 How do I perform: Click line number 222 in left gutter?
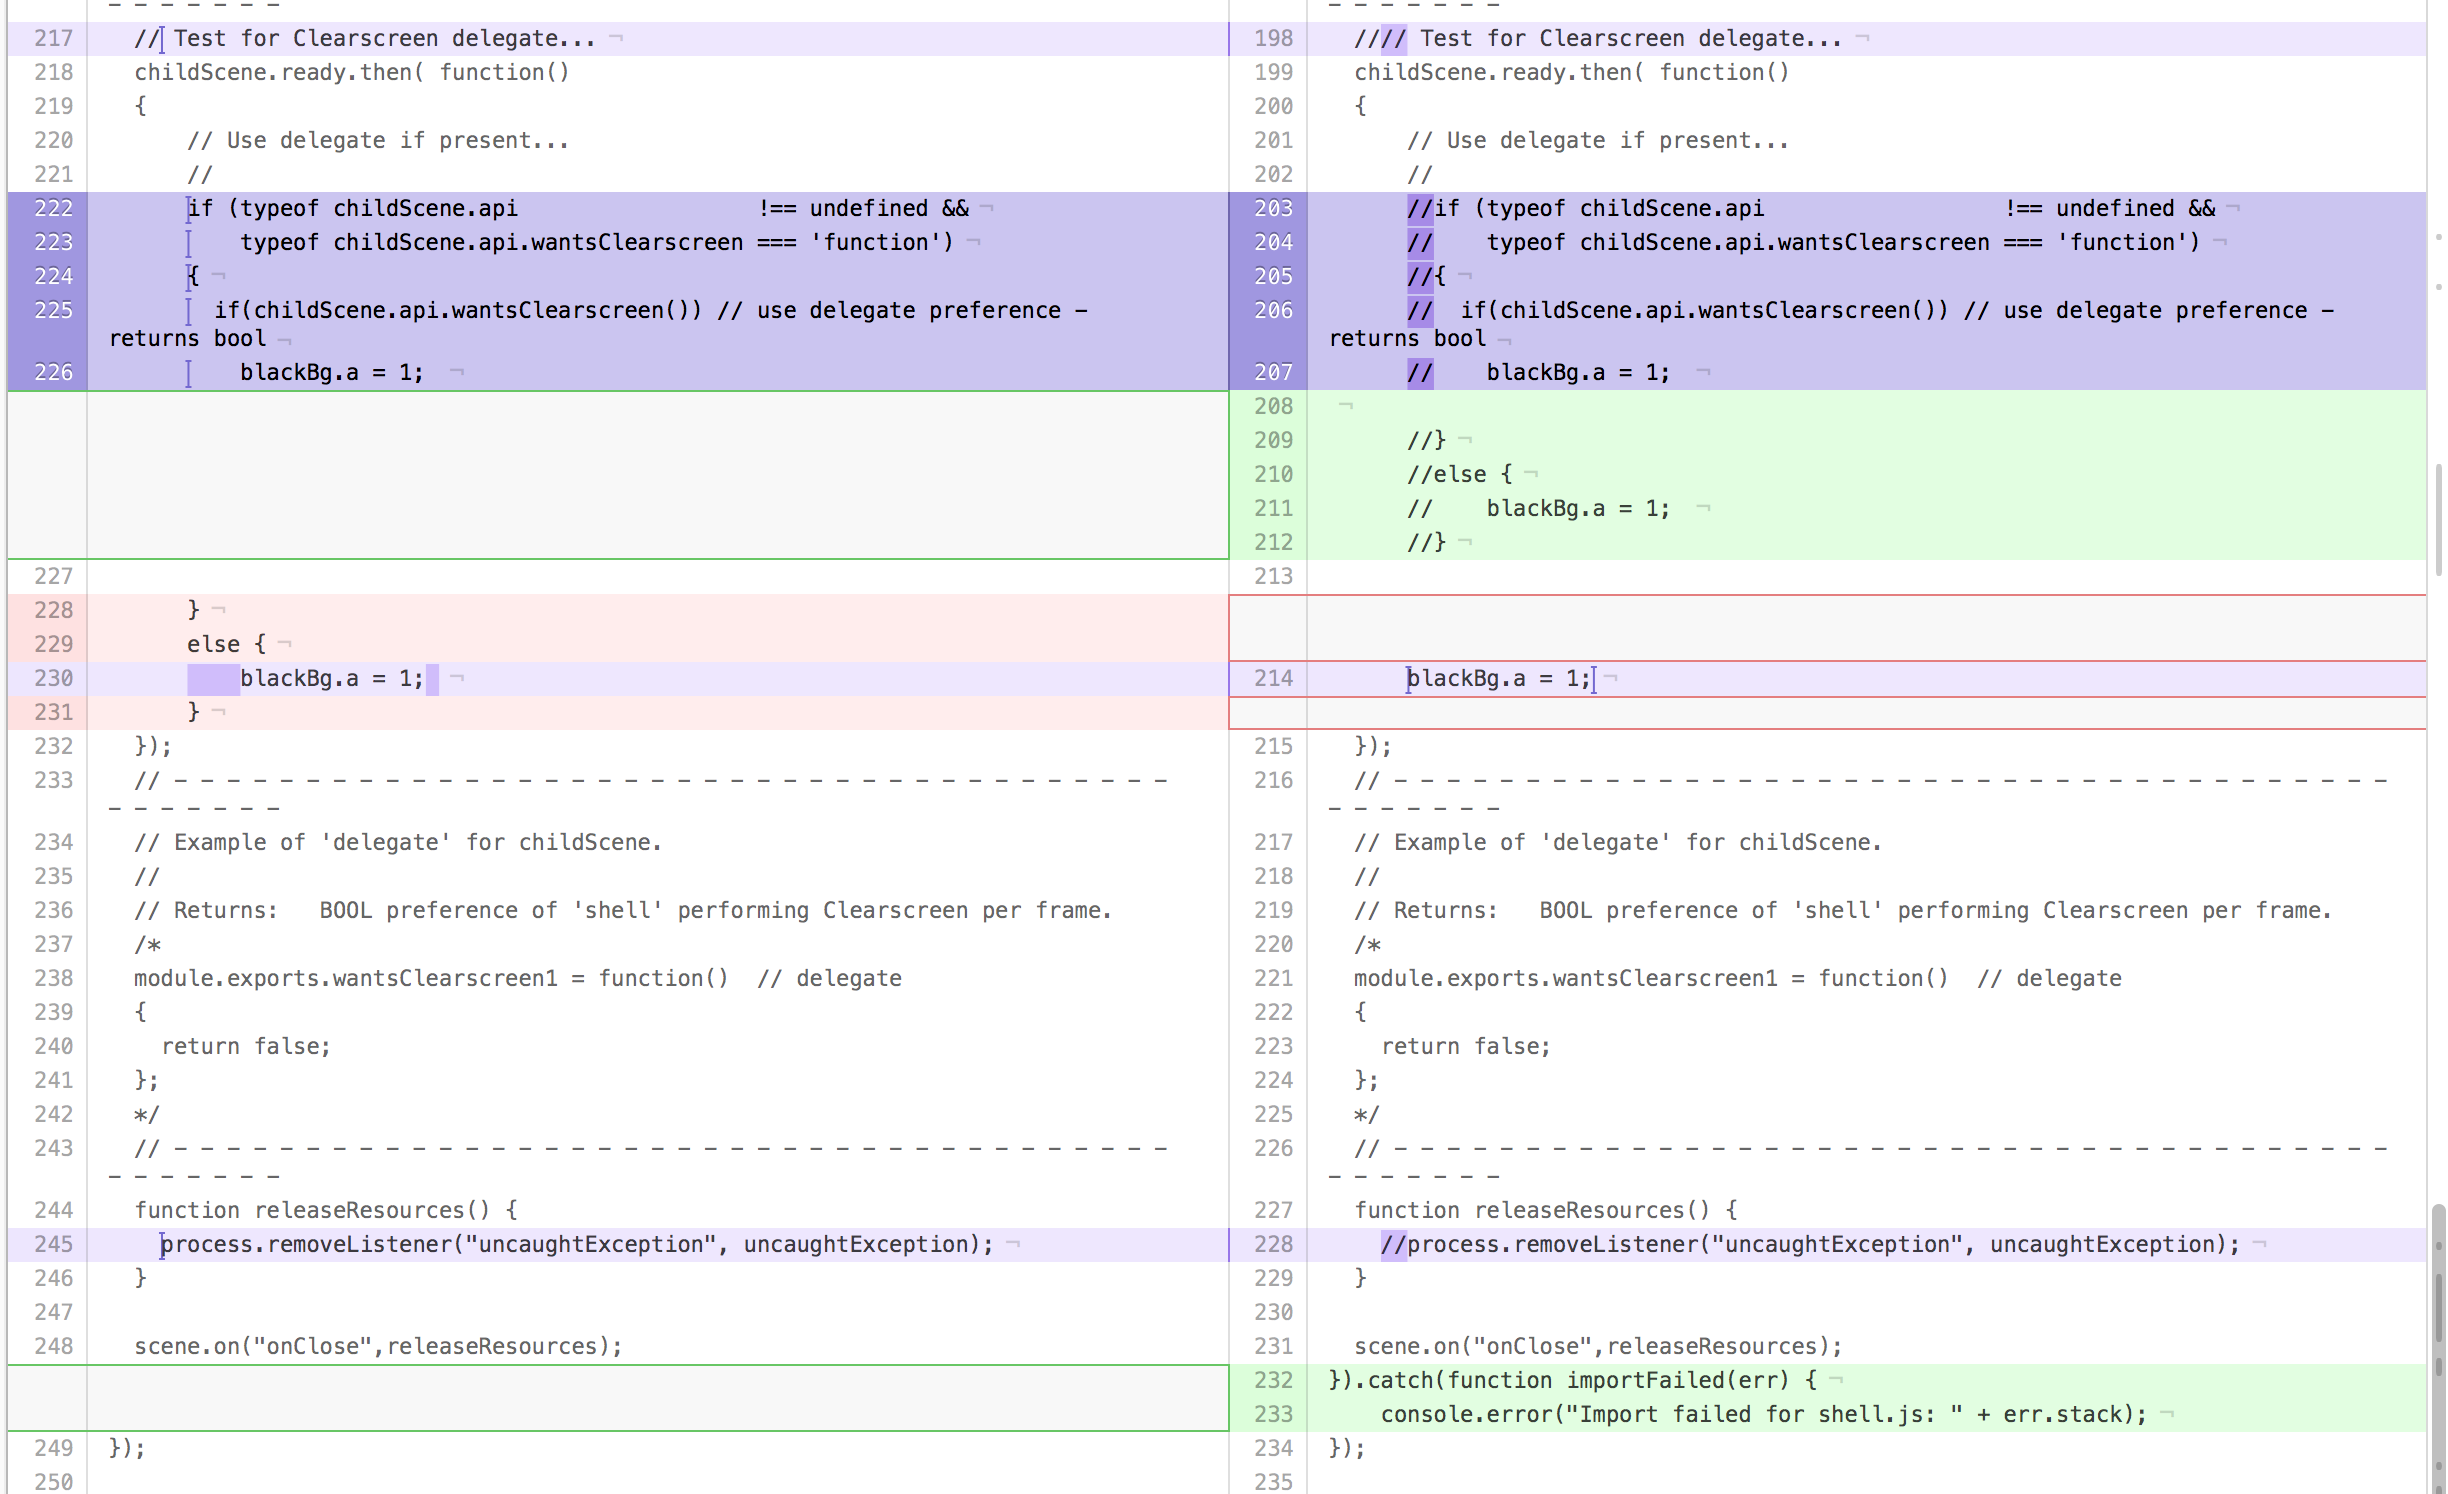[x=53, y=208]
